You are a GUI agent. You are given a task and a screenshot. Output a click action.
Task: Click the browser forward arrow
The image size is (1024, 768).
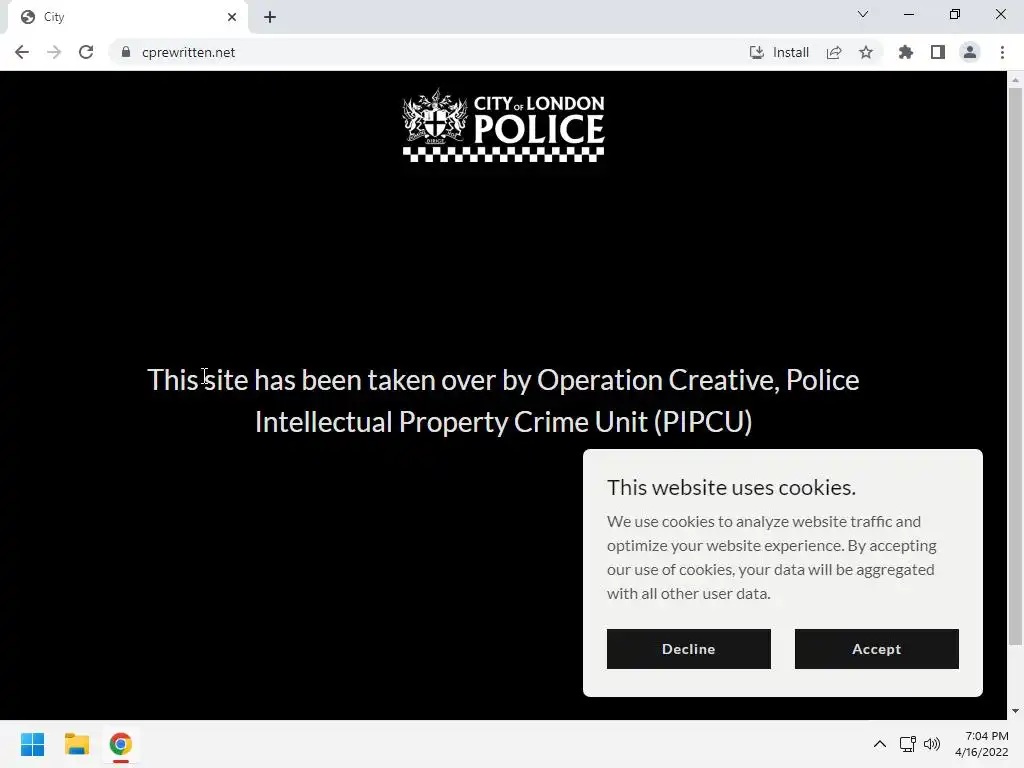coord(54,52)
